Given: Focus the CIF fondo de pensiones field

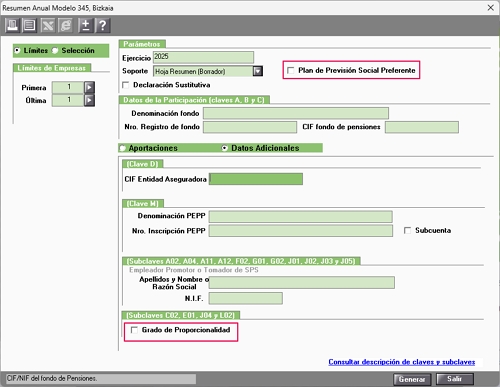Looking at the screenshot, I should (422, 127).
